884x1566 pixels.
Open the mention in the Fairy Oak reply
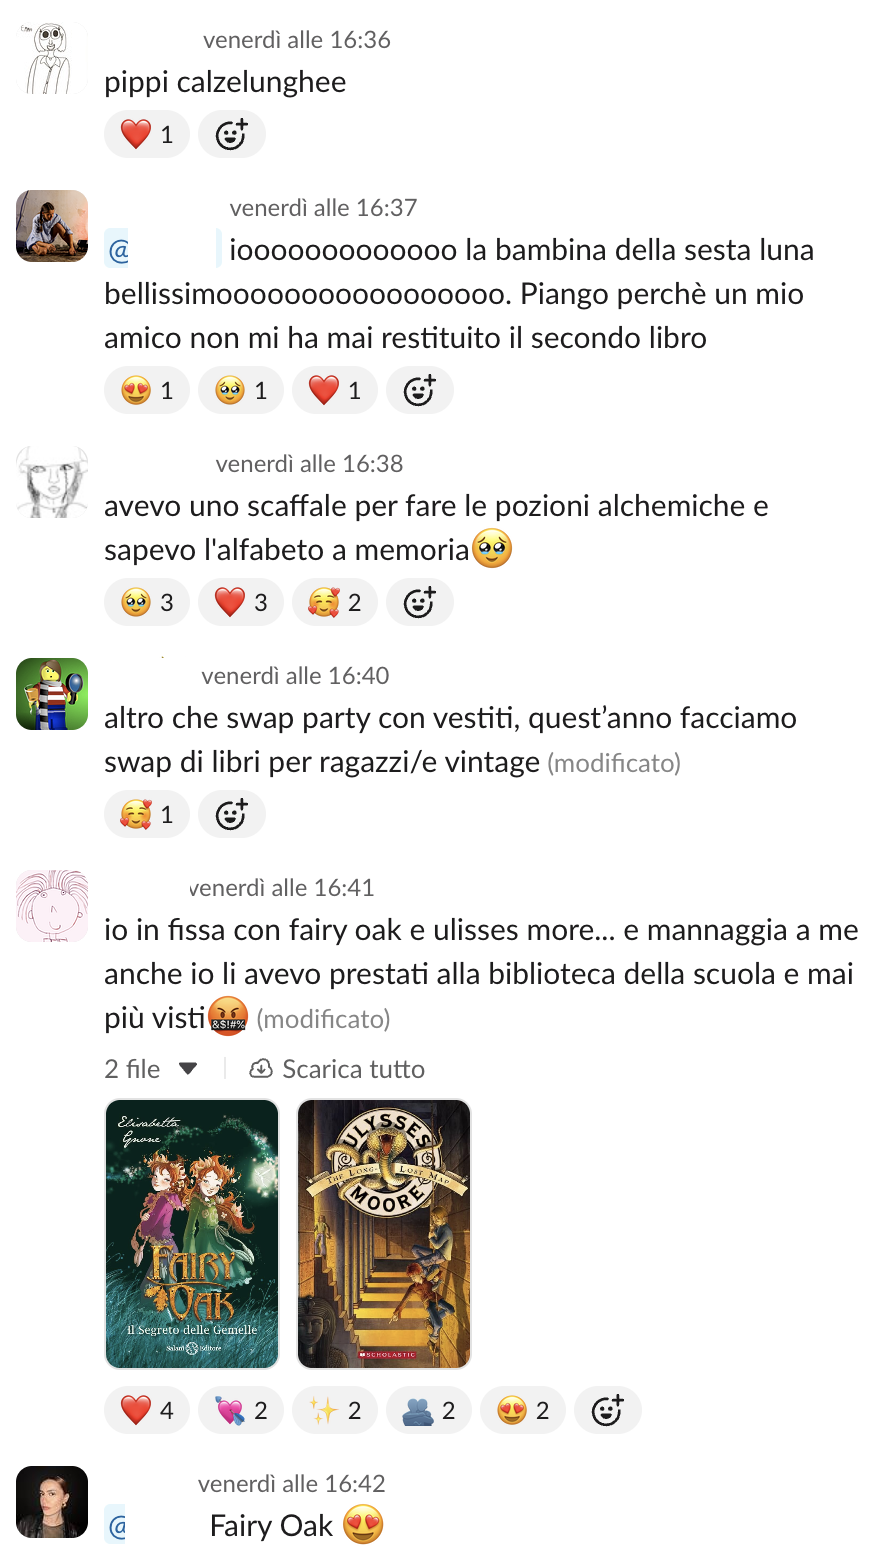pos(117,1526)
